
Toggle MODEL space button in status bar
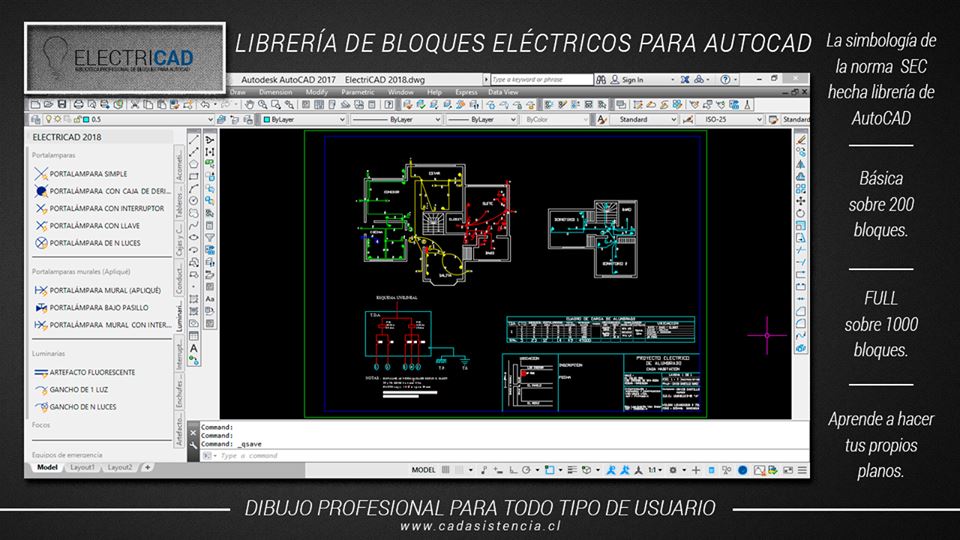tap(424, 470)
